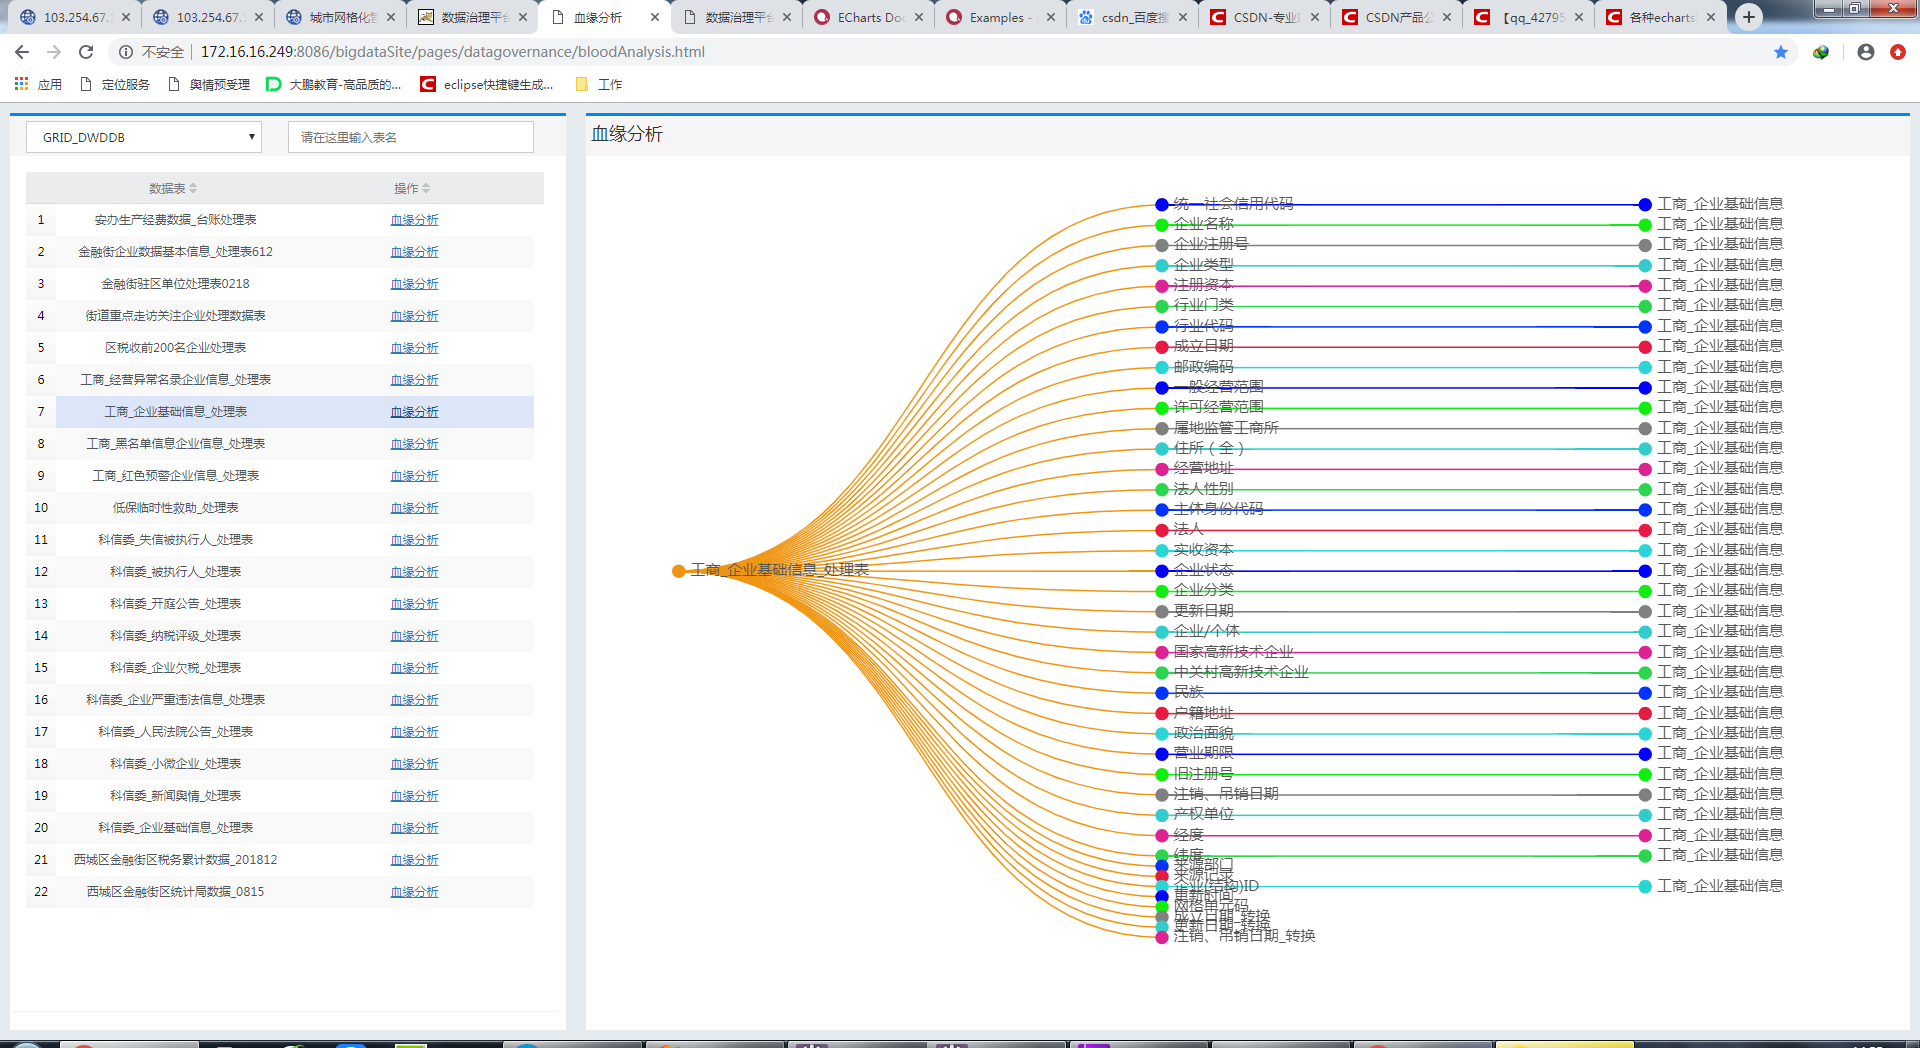Switch to the CSDN产品 tab
The image size is (1920, 1048).
pyautogui.click(x=1398, y=17)
